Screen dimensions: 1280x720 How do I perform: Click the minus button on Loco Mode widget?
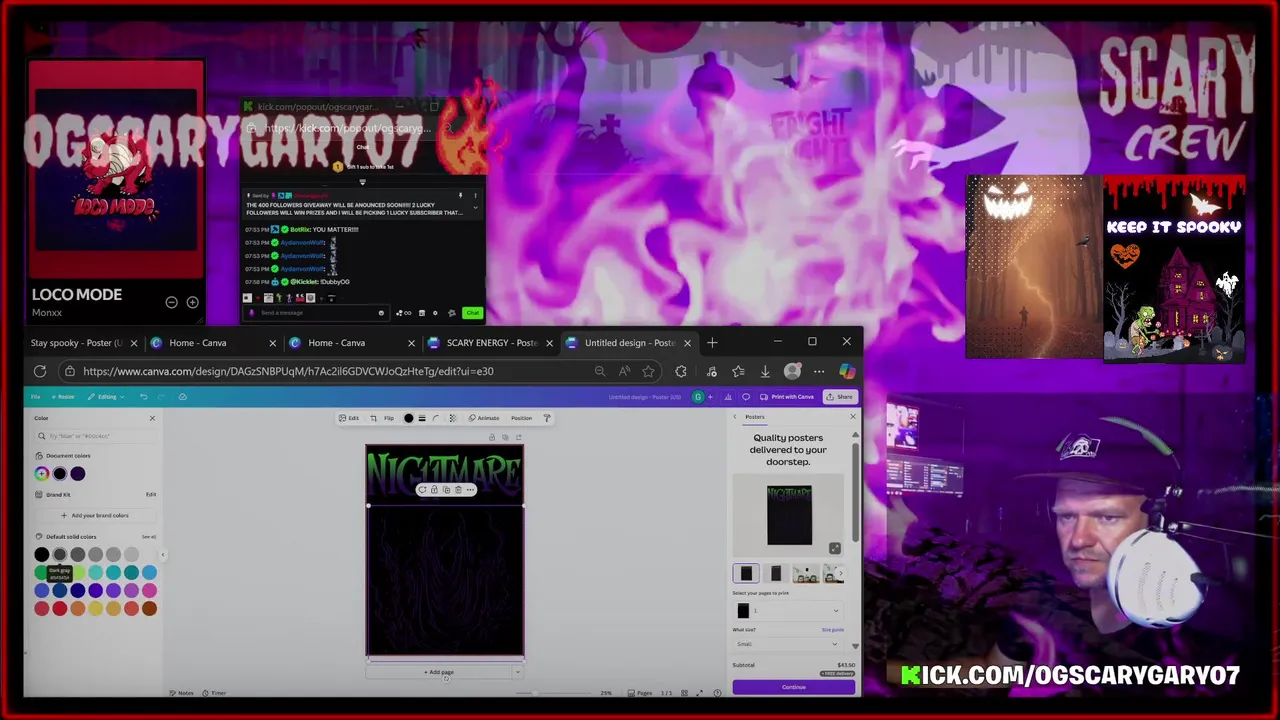tap(172, 302)
